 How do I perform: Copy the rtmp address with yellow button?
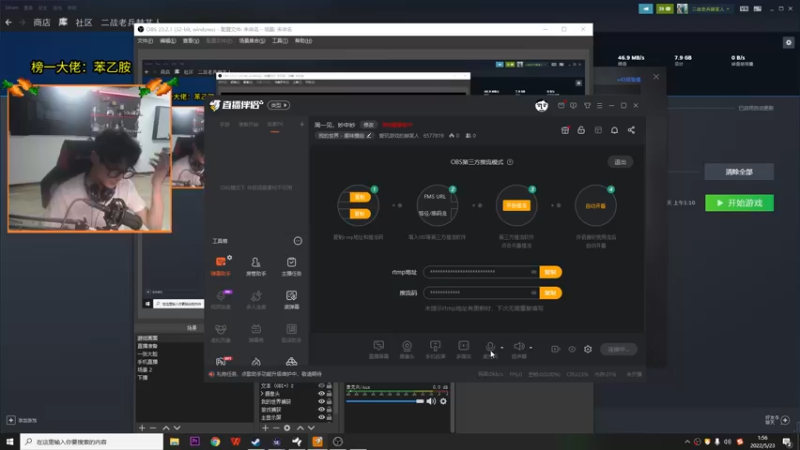(x=551, y=272)
